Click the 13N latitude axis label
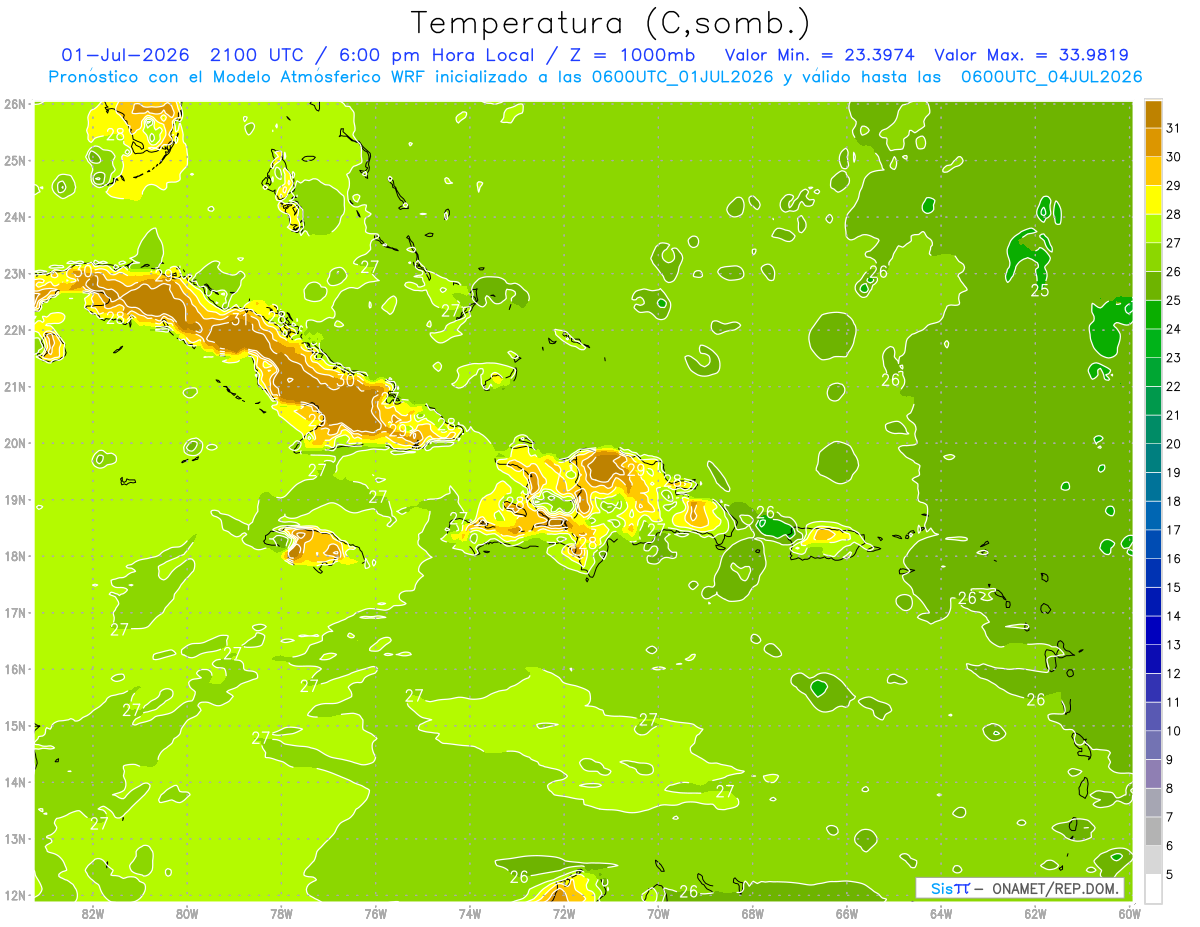 point(15,838)
